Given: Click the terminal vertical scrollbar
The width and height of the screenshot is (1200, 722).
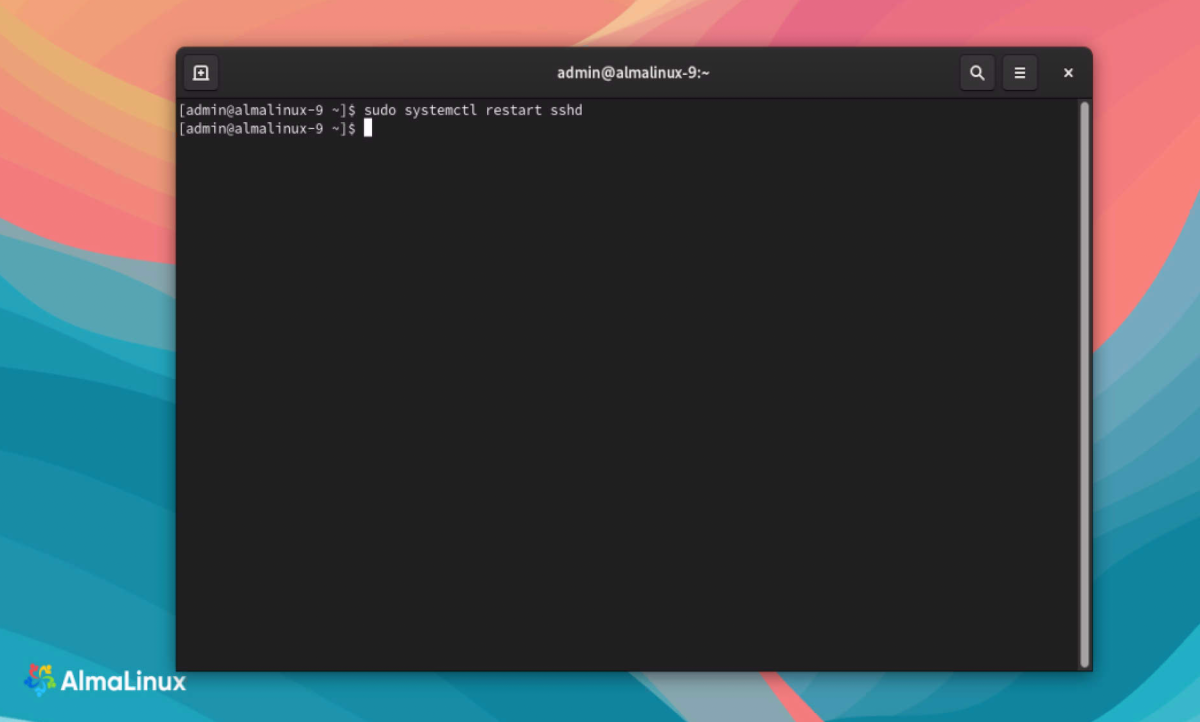Looking at the screenshot, I should (1085, 384).
